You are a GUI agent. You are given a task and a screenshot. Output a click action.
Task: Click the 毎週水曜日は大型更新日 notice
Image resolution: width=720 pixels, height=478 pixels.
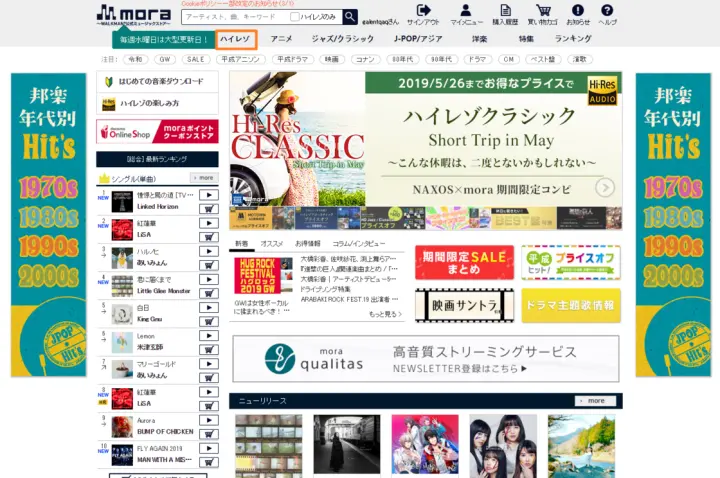[x=163, y=40]
